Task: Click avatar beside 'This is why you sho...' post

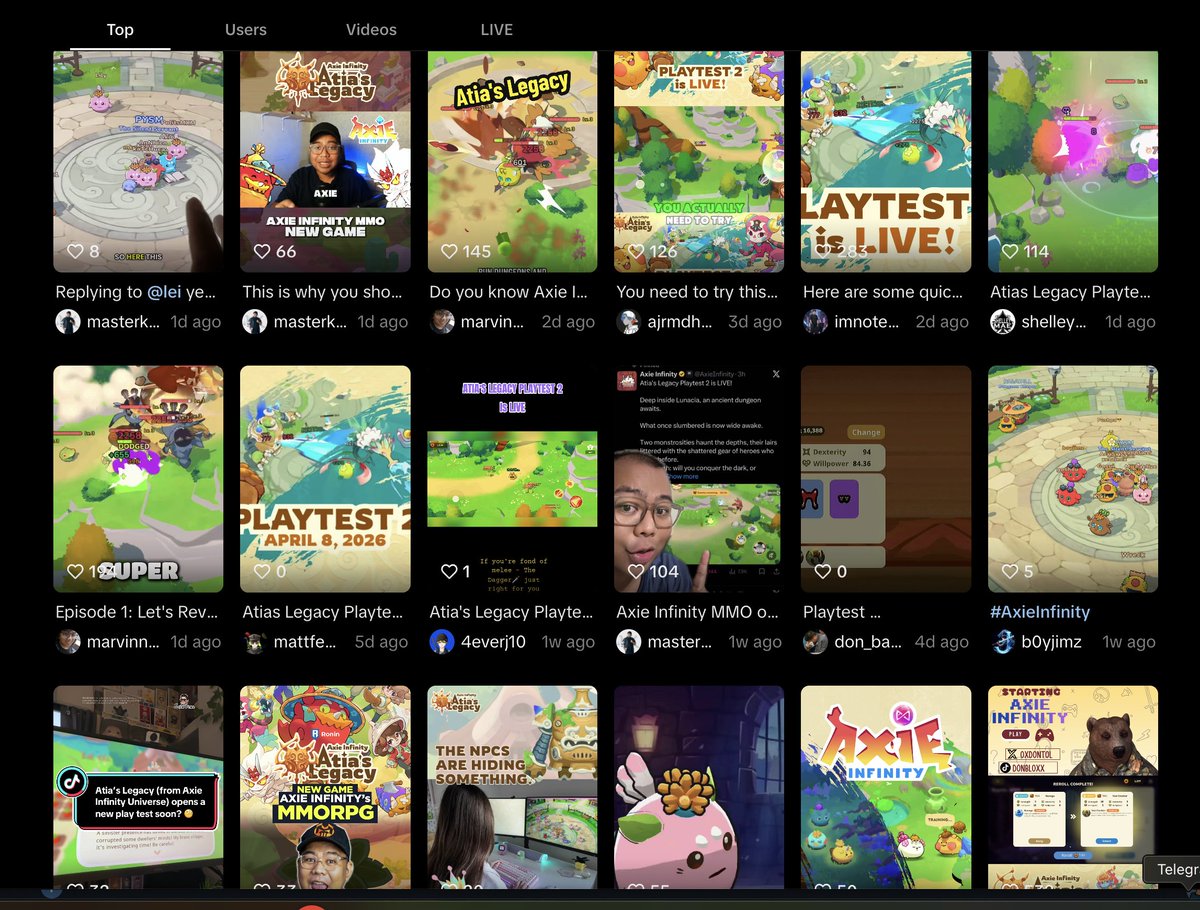Action: pos(255,322)
